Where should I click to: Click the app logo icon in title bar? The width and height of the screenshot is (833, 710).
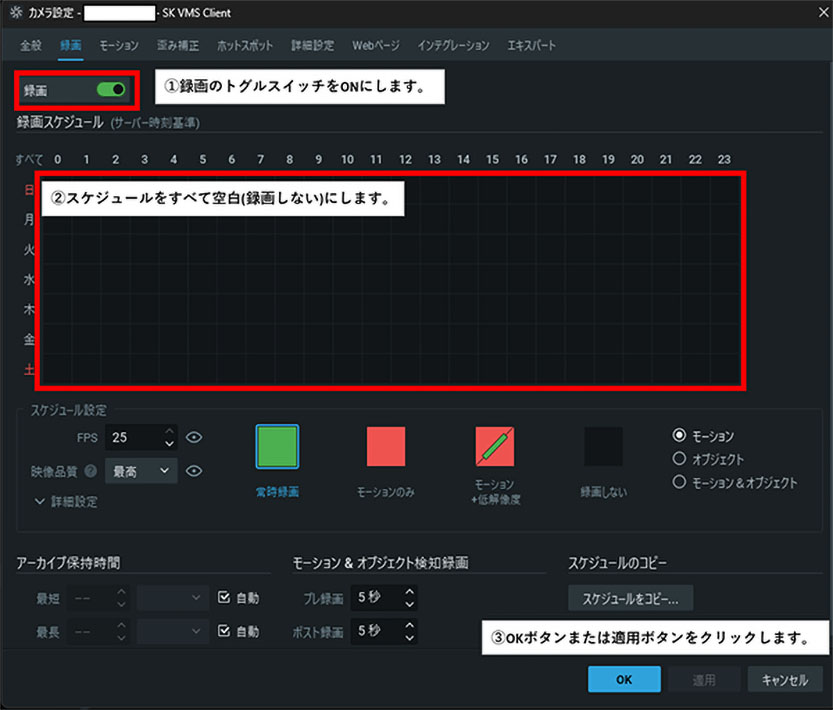click(x=16, y=12)
